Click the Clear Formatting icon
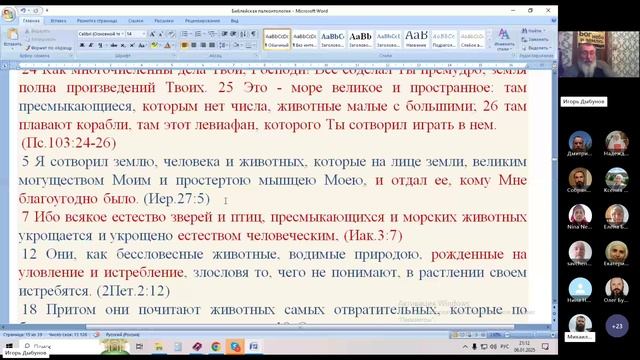This screenshot has height=360, width=640. 171,34
